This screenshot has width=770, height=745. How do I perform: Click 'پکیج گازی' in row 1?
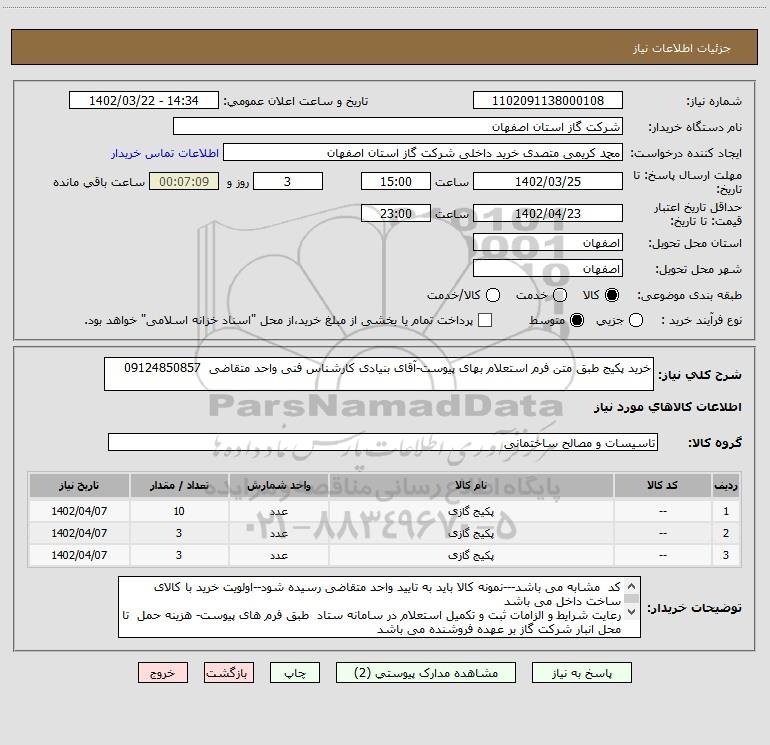471,511
